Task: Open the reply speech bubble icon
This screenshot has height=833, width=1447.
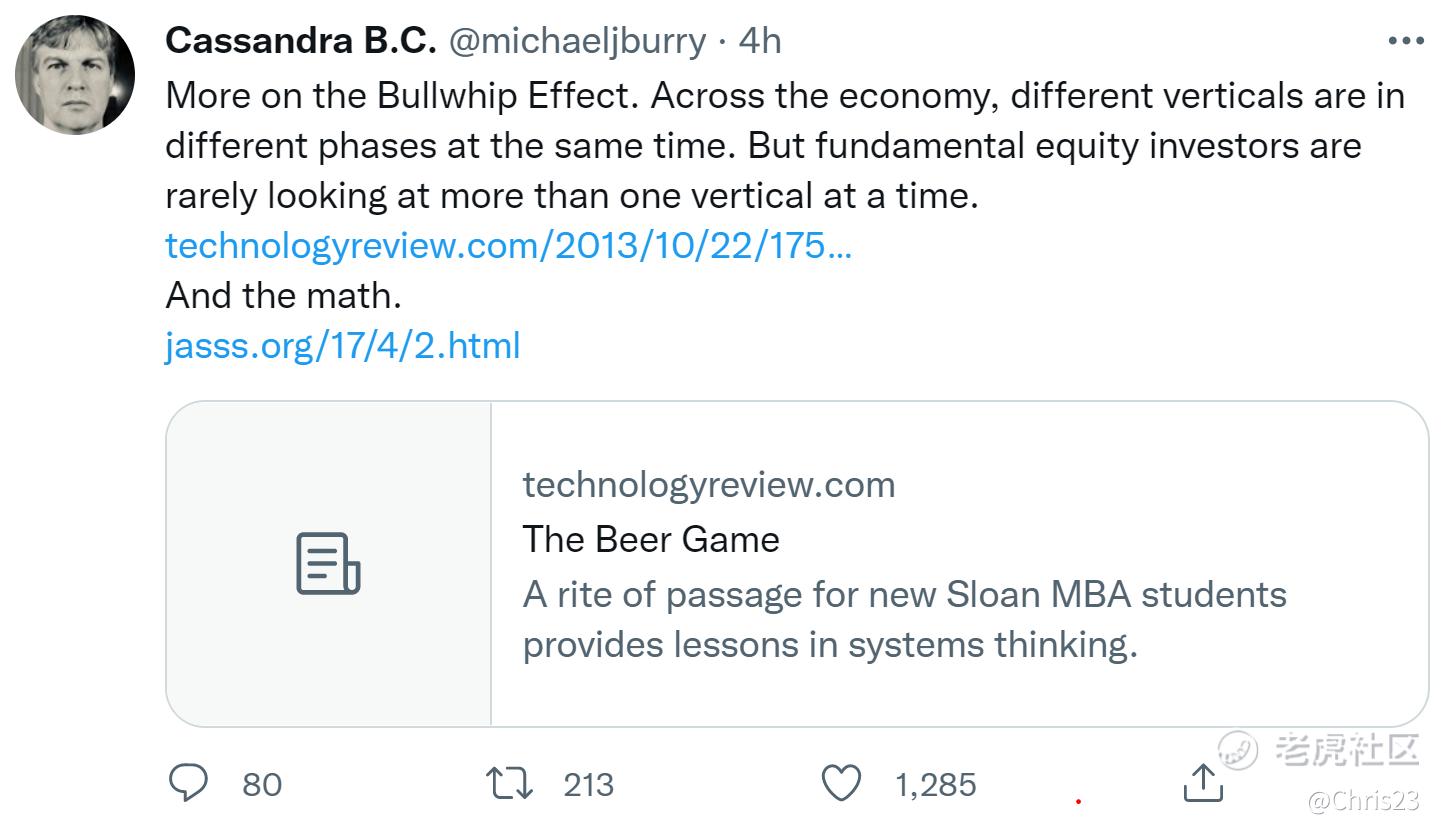Action: point(188,783)
